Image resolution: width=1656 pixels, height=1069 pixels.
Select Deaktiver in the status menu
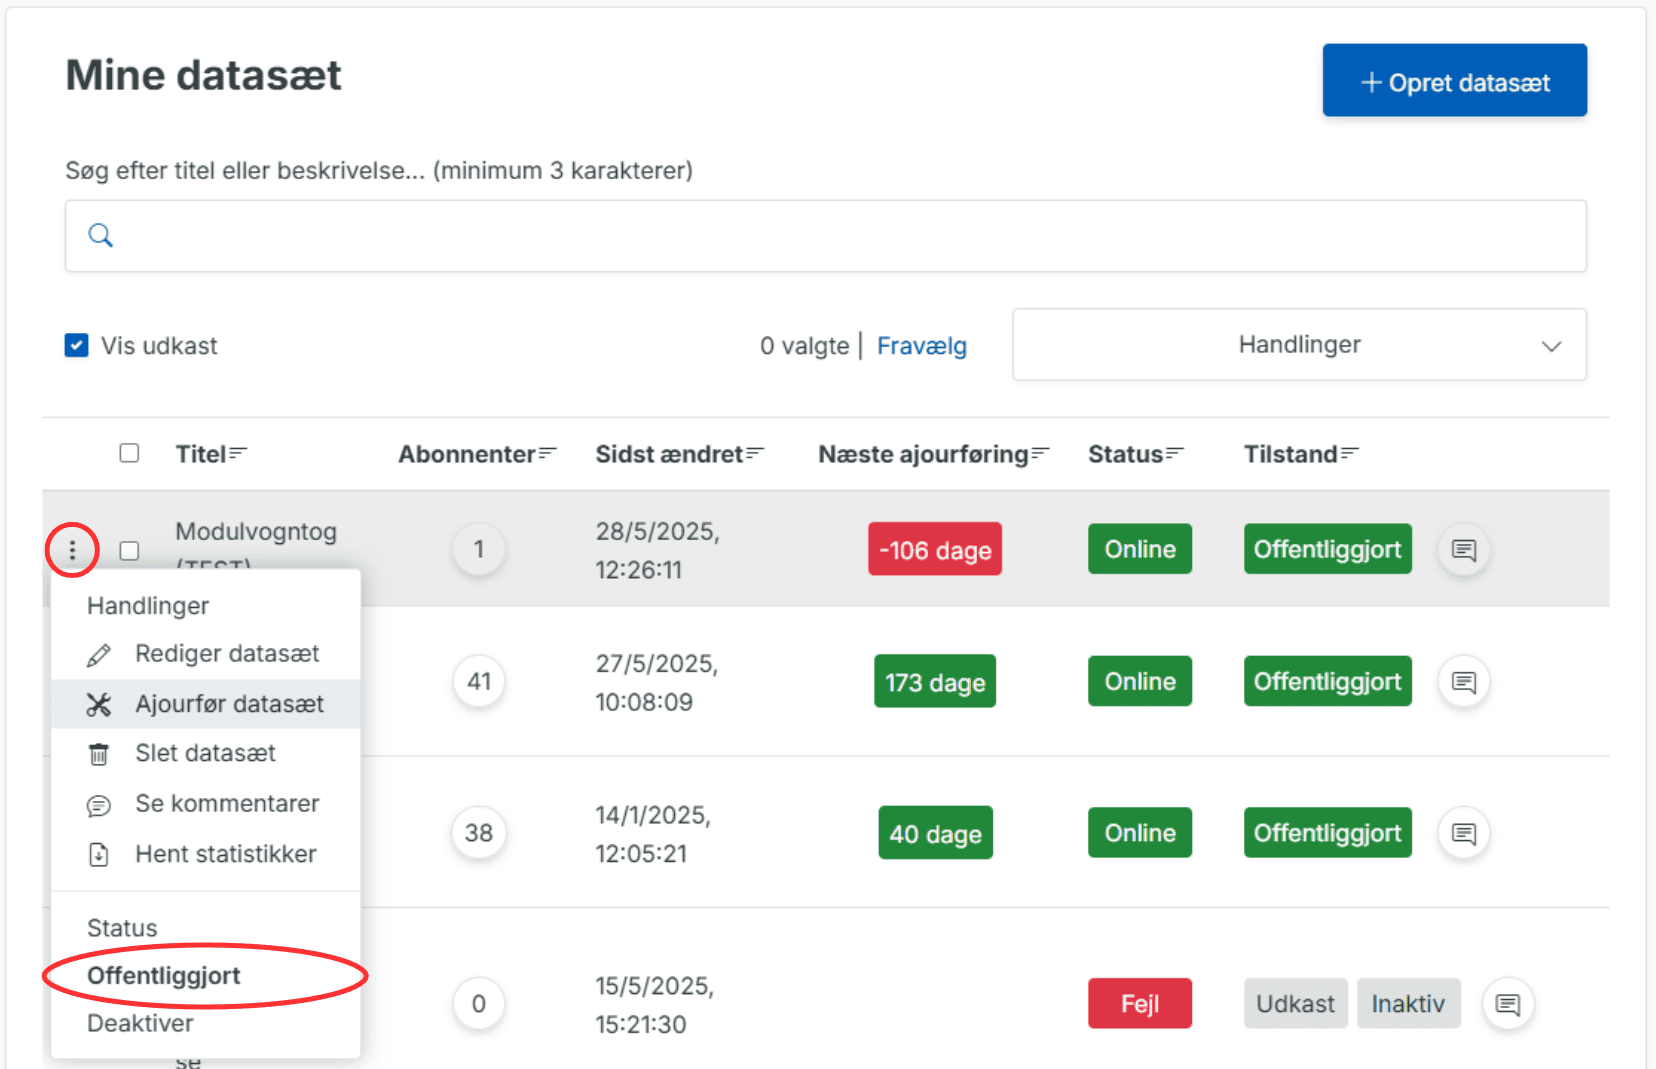click(x=141, y=1023)
